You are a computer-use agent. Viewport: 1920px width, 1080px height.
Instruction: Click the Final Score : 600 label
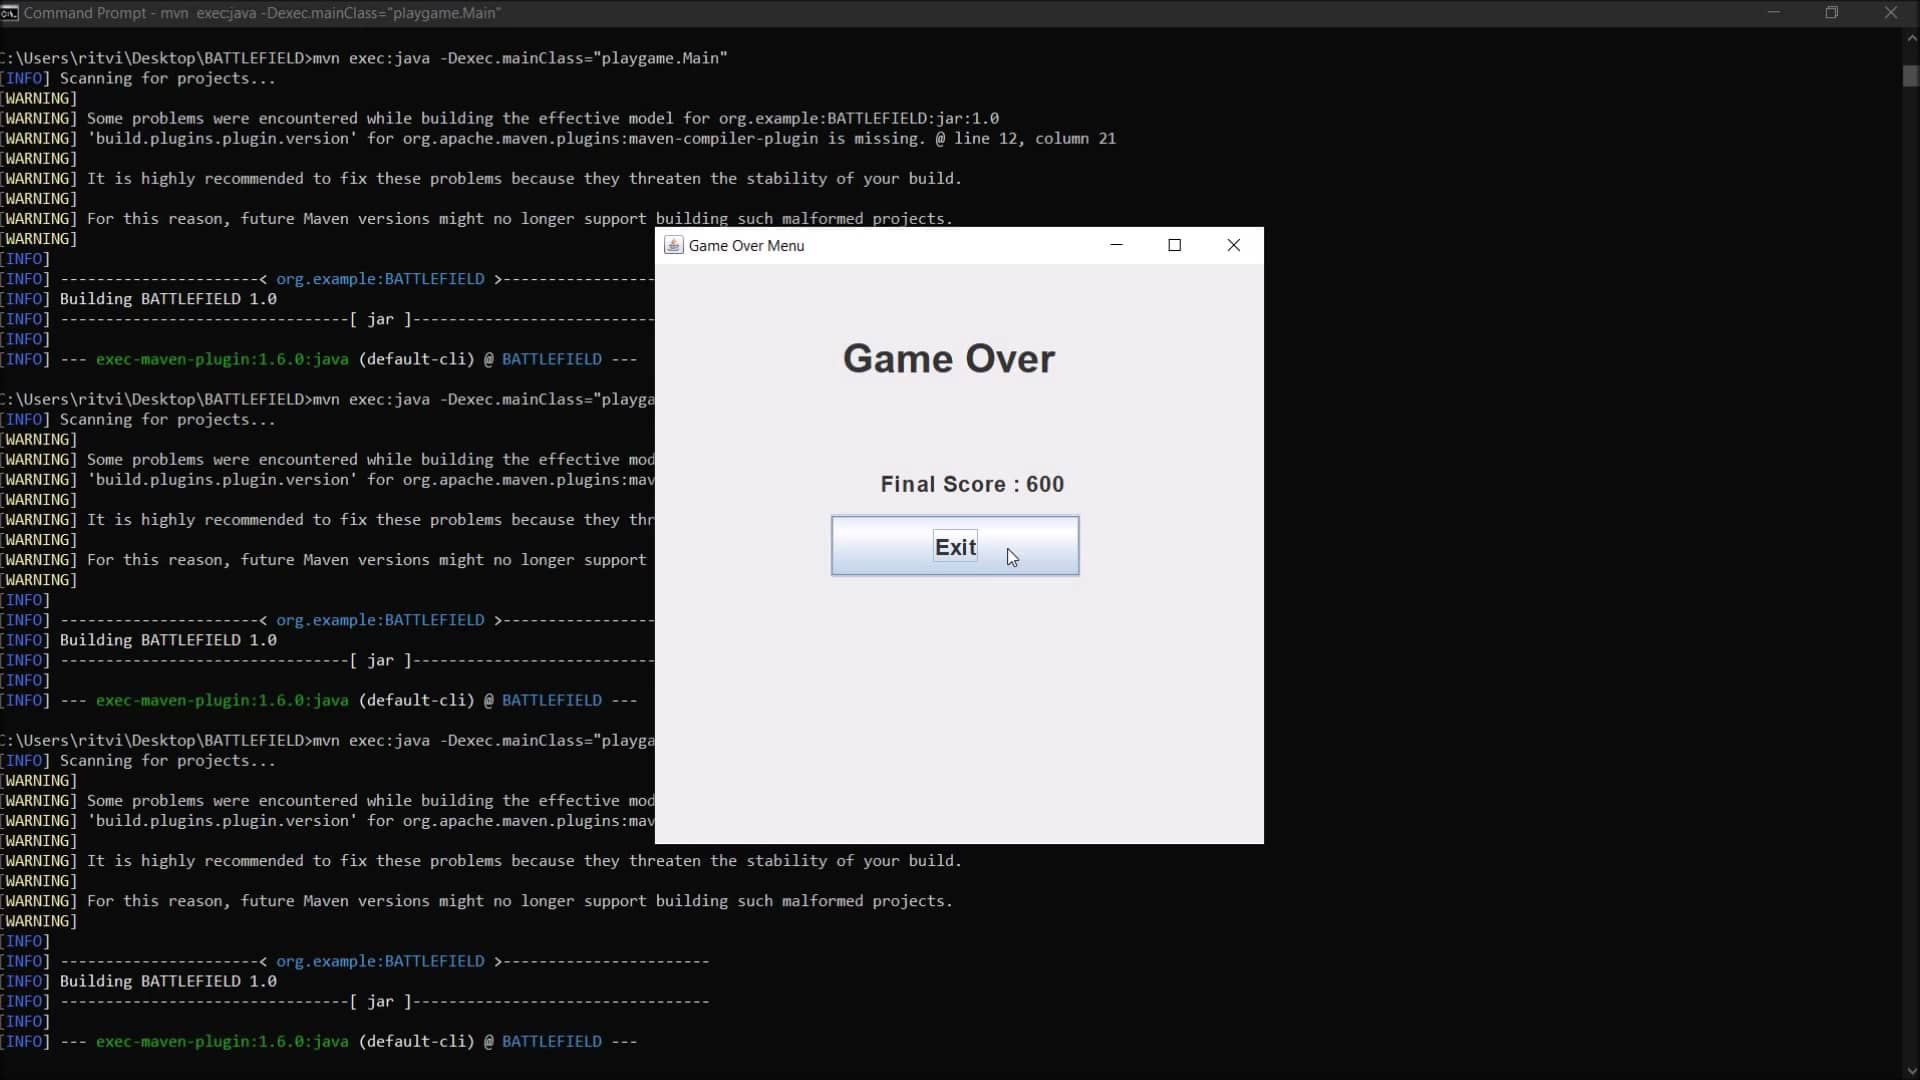point(972,484)
